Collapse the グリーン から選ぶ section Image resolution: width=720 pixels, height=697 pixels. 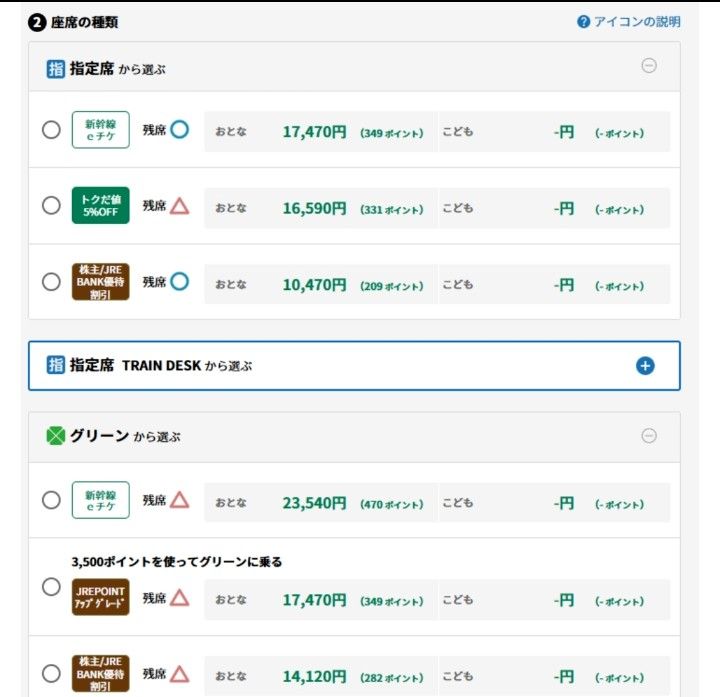[x=648, y=435]
